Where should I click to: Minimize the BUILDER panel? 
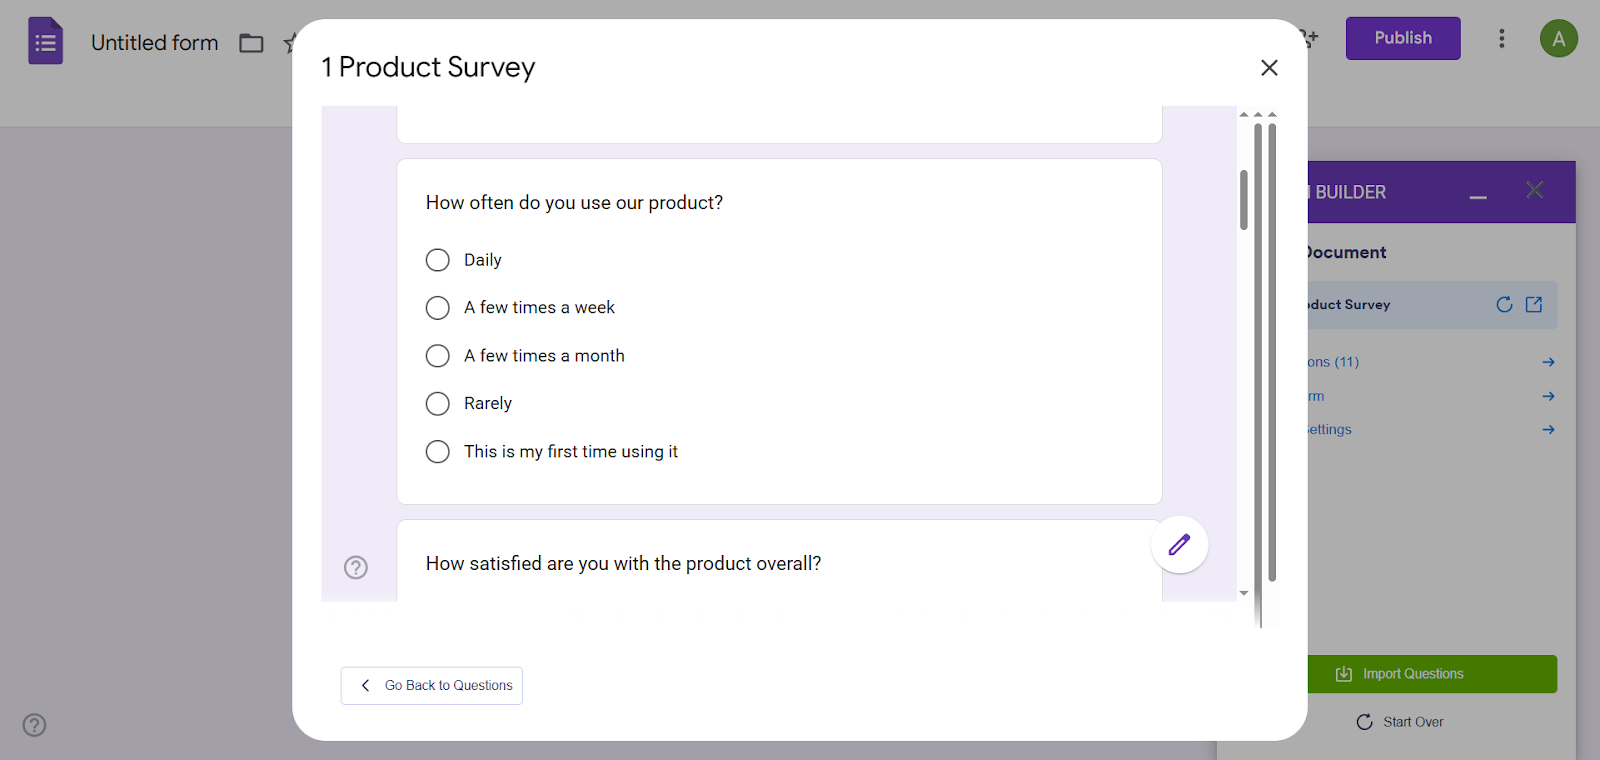tap(1478, 196)
